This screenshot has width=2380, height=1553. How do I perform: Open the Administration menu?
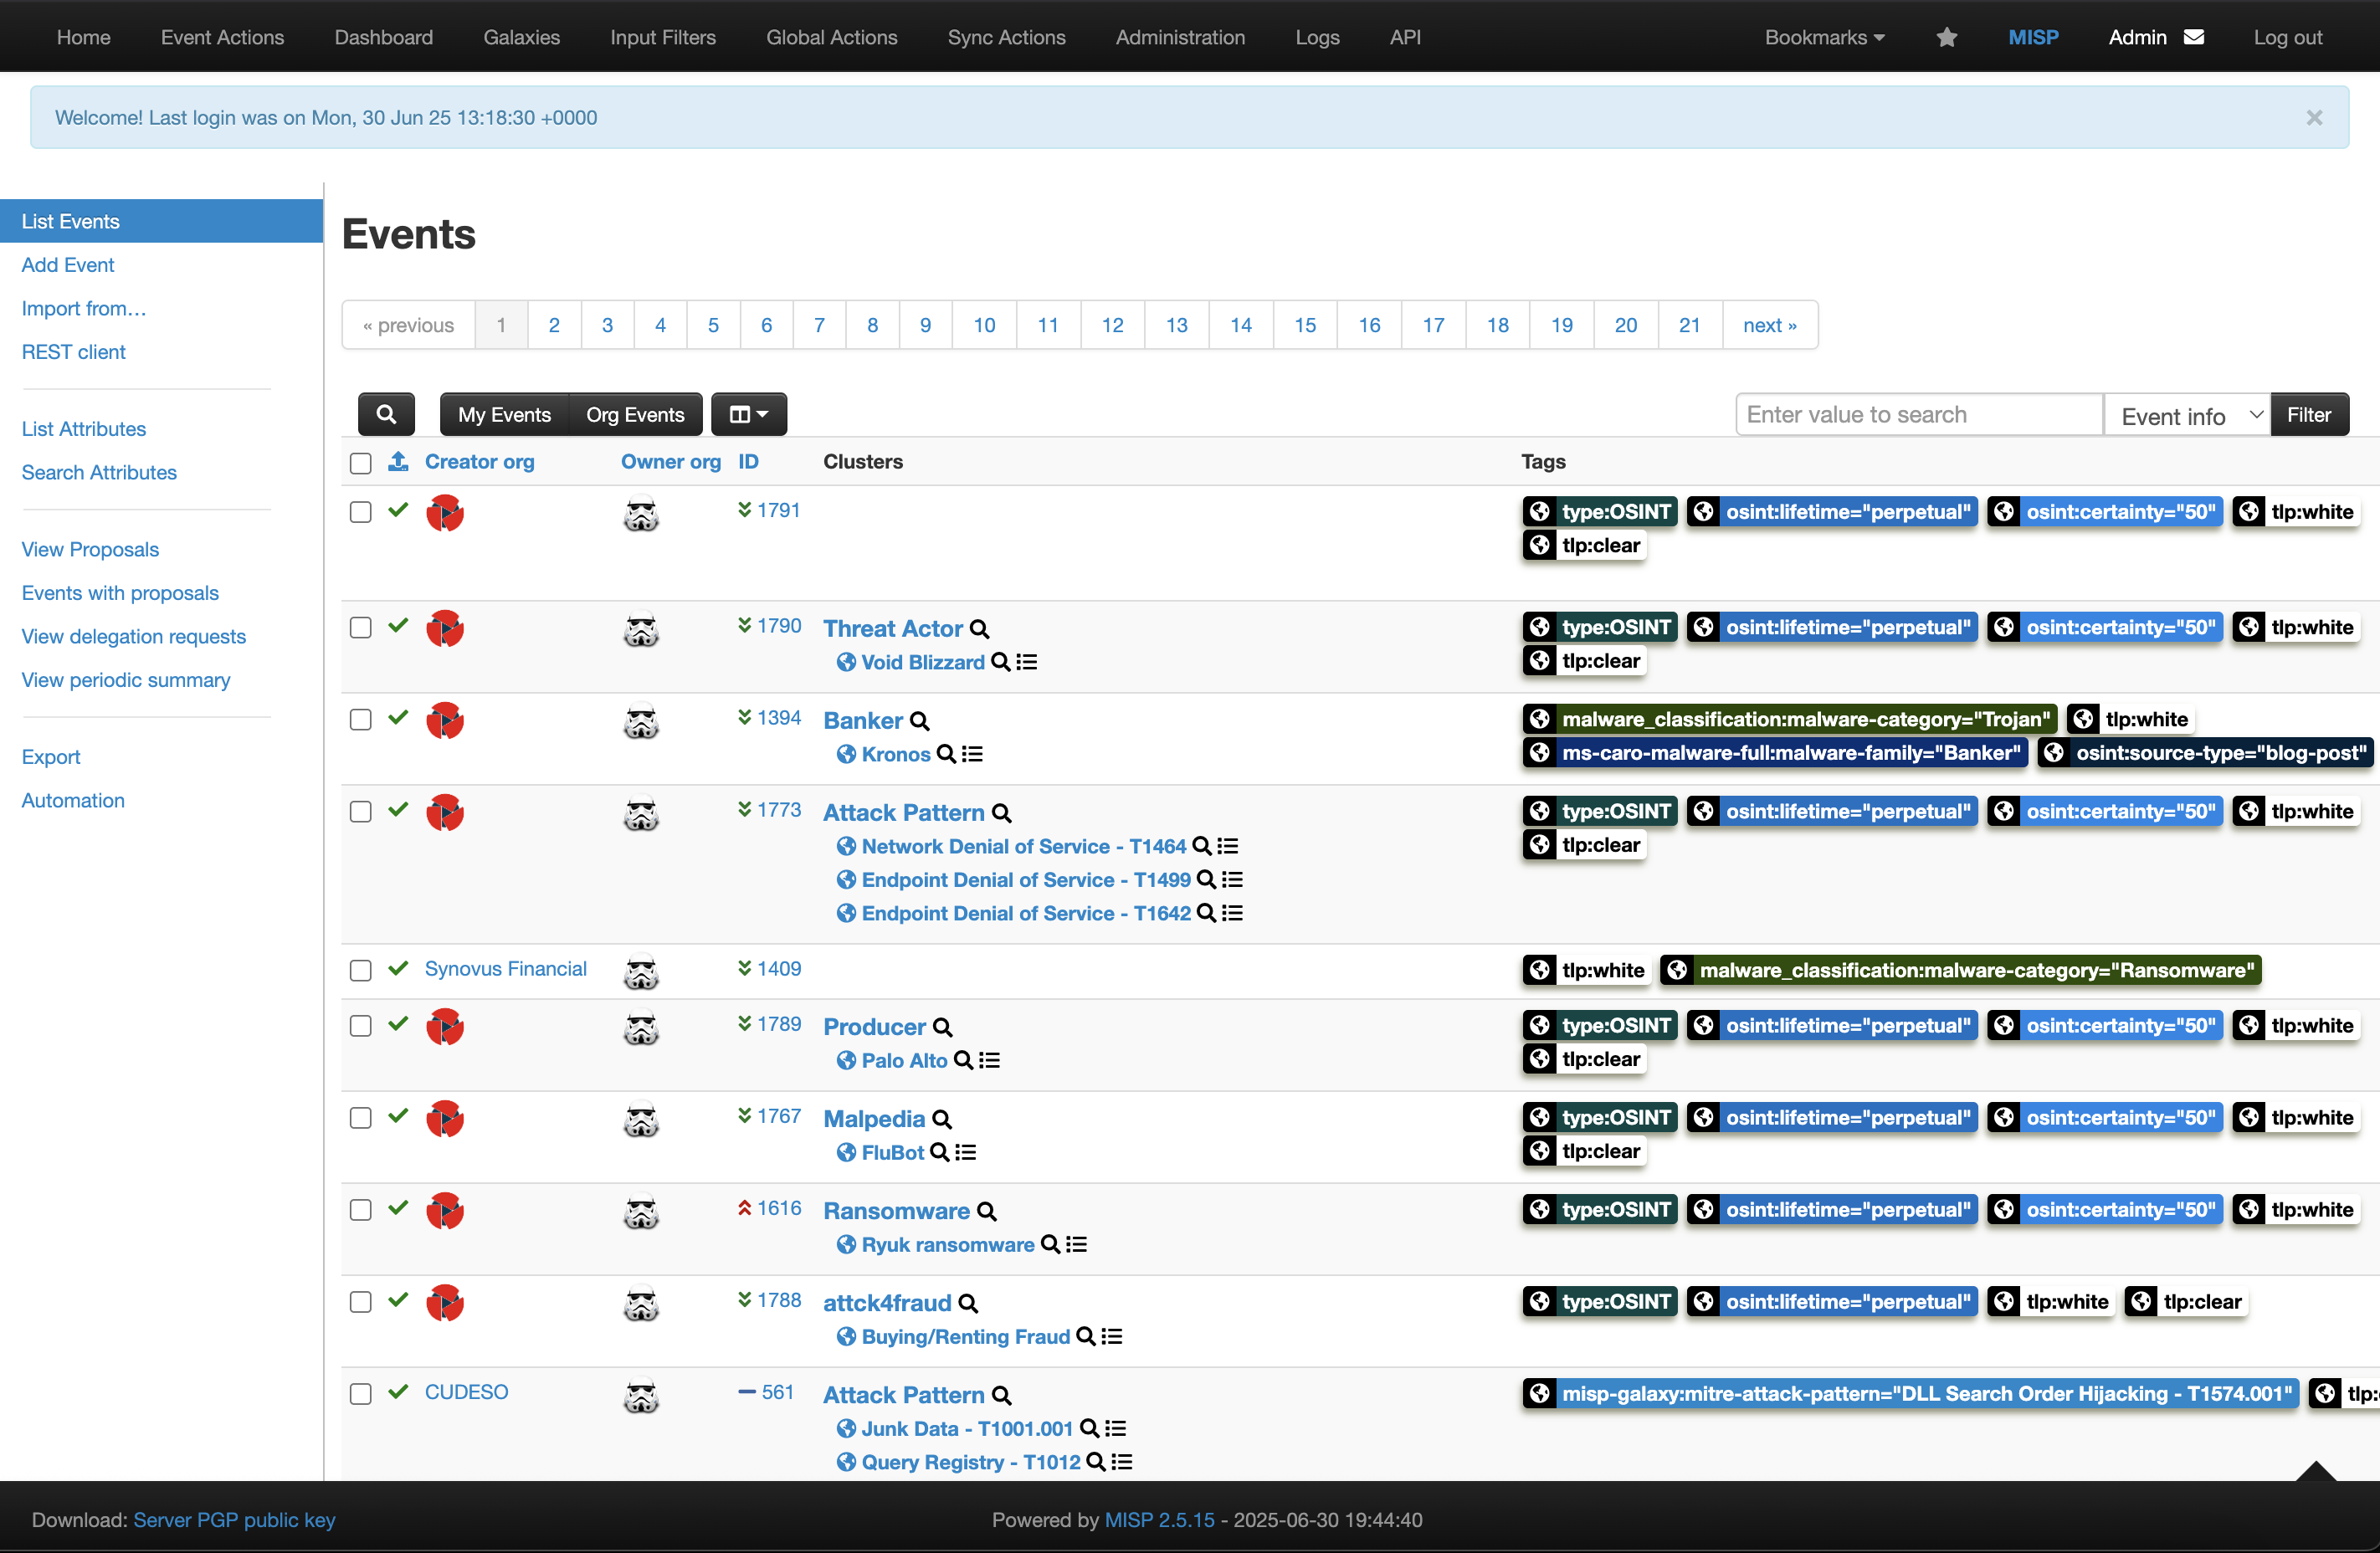point(1180,37)
